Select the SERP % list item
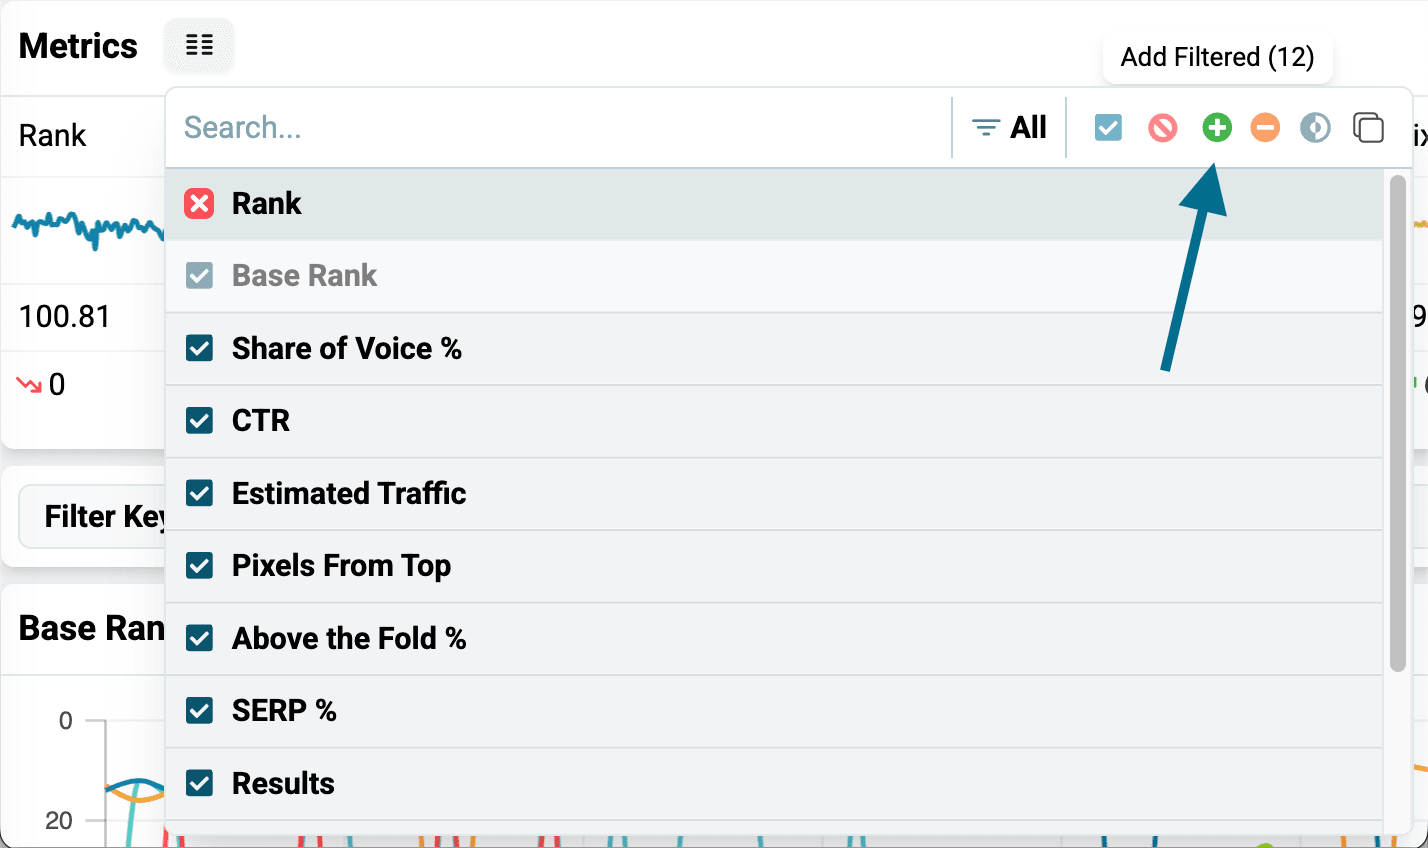The height and width of the screenshot is (848, 1428). tap(773, 711)
